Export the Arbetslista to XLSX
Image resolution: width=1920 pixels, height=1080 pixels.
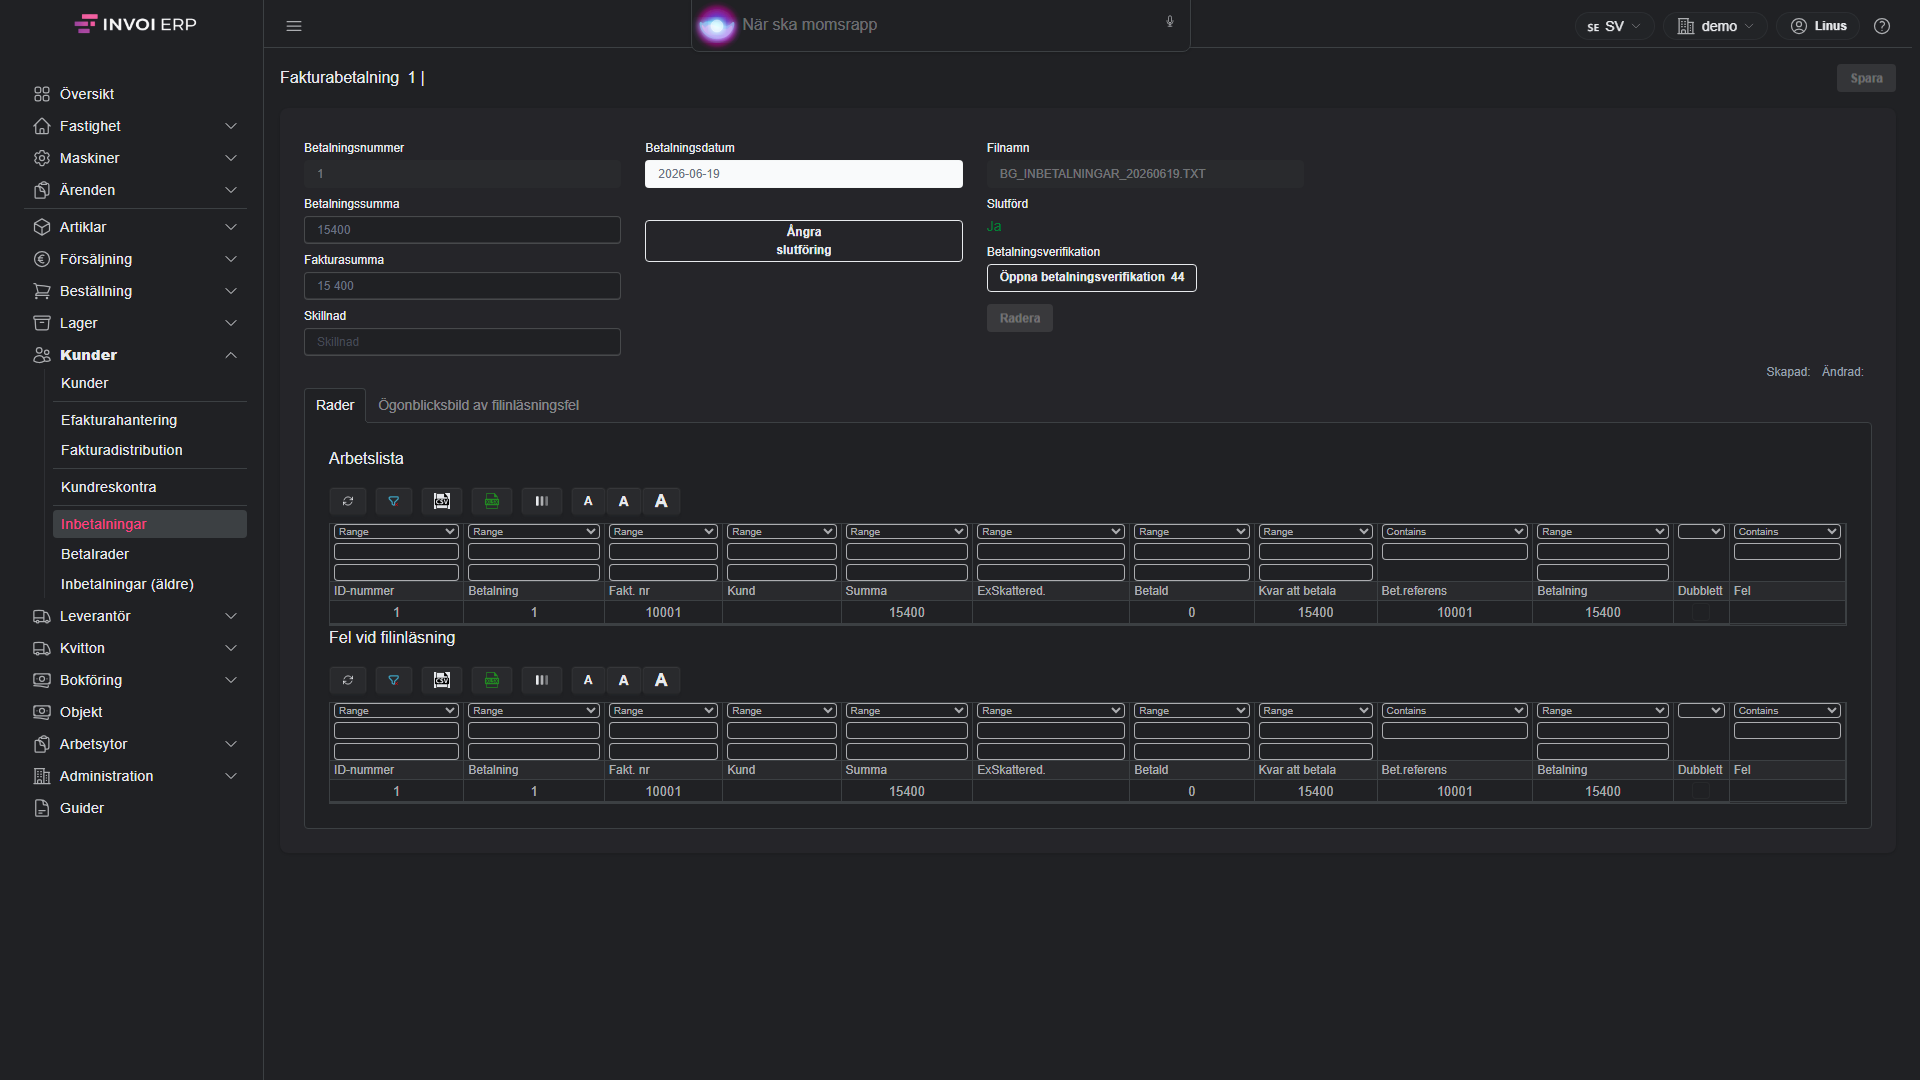click(492, 501)
